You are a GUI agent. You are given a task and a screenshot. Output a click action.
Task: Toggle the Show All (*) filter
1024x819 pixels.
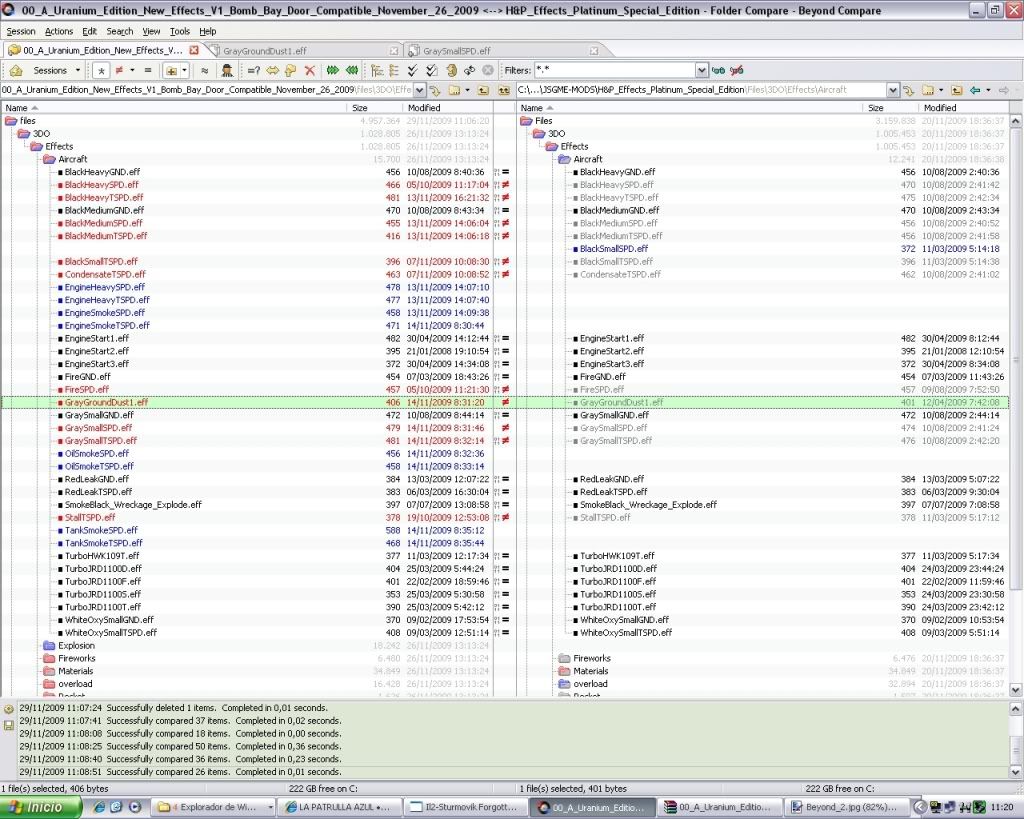point(101,71)
